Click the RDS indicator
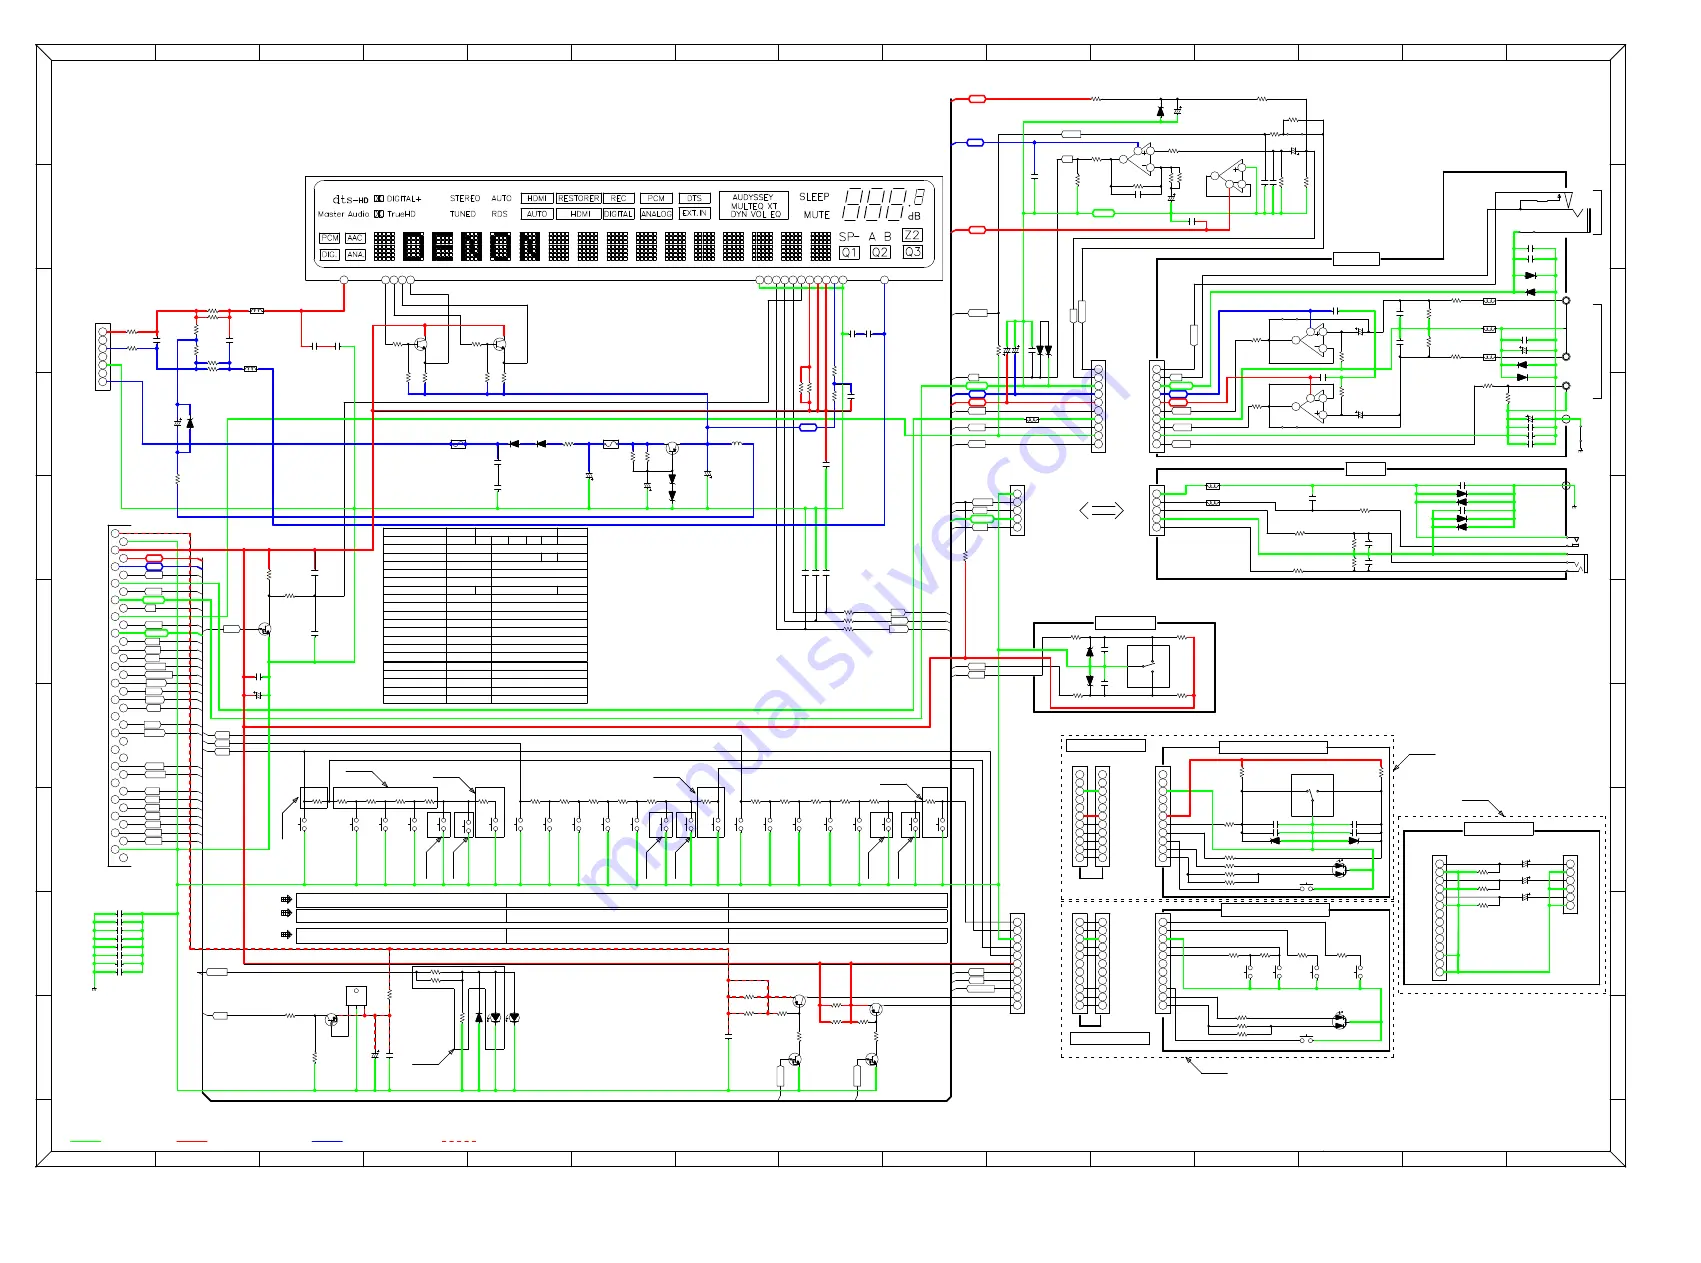This screenshot has height=1263, width=1701. 499,214
